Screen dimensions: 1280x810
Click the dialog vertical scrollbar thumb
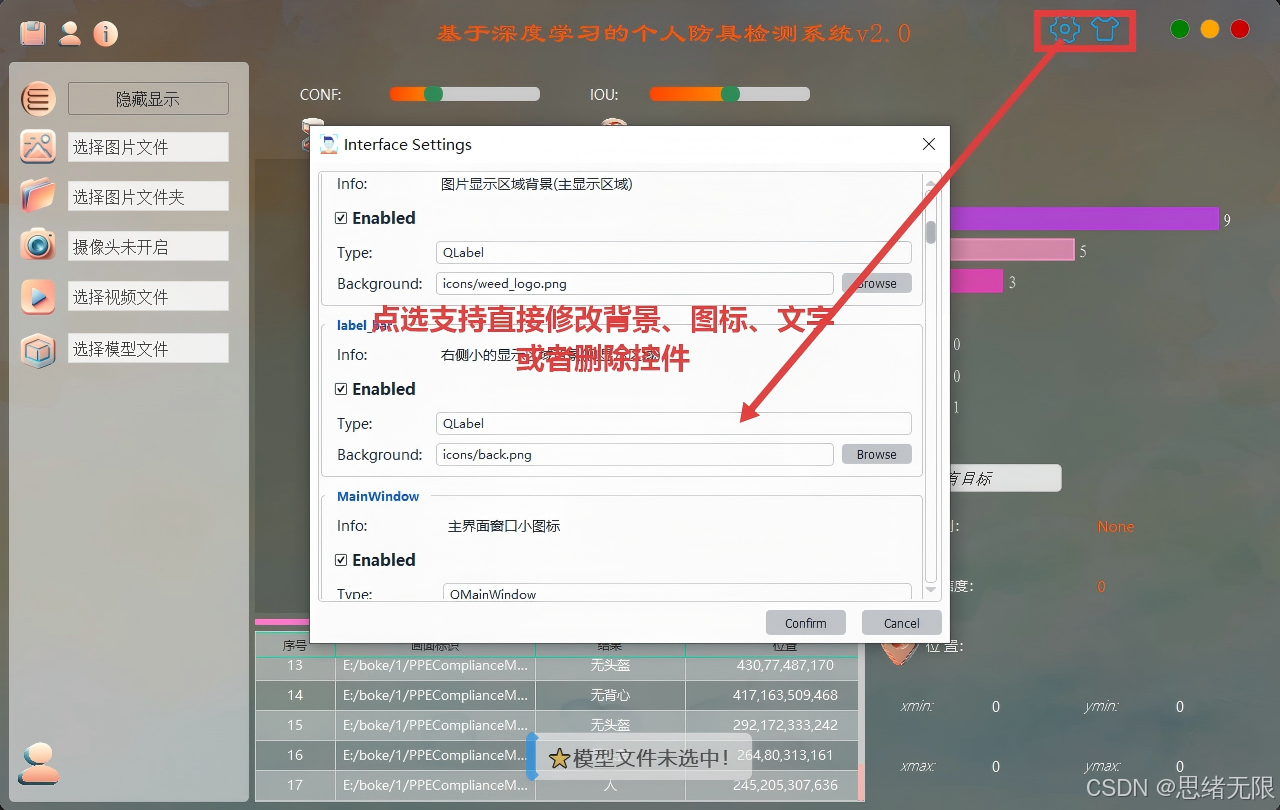pyautogui.click(x=931, y=232)
